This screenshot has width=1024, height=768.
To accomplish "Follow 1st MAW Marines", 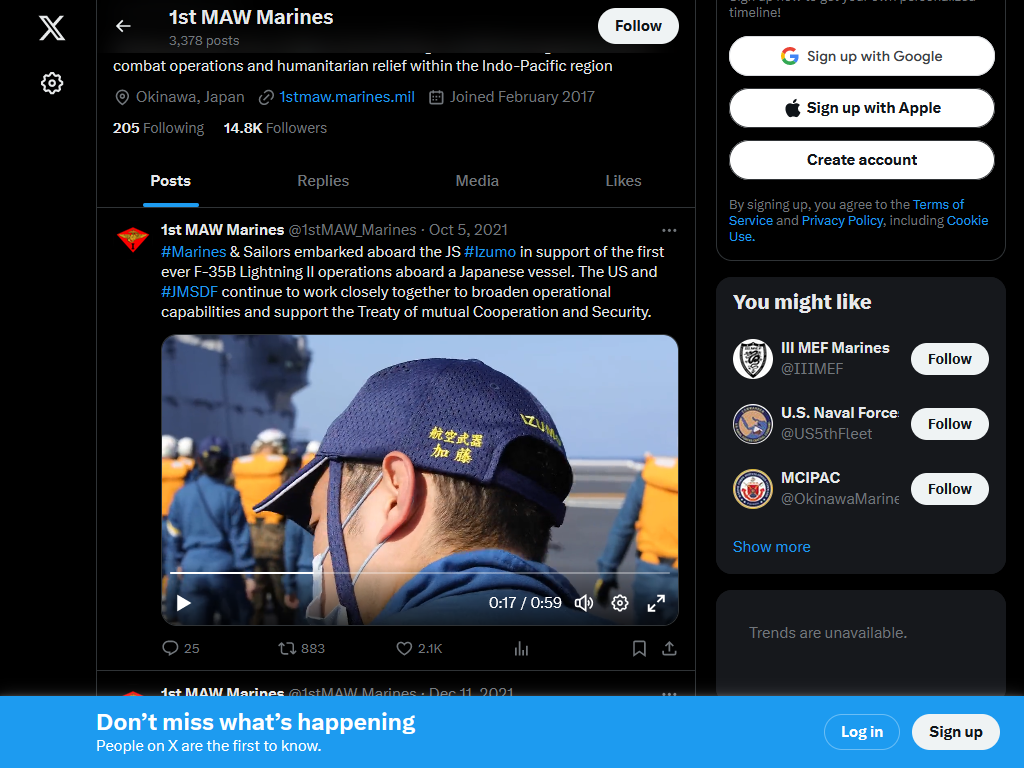I will coord(638,26).
